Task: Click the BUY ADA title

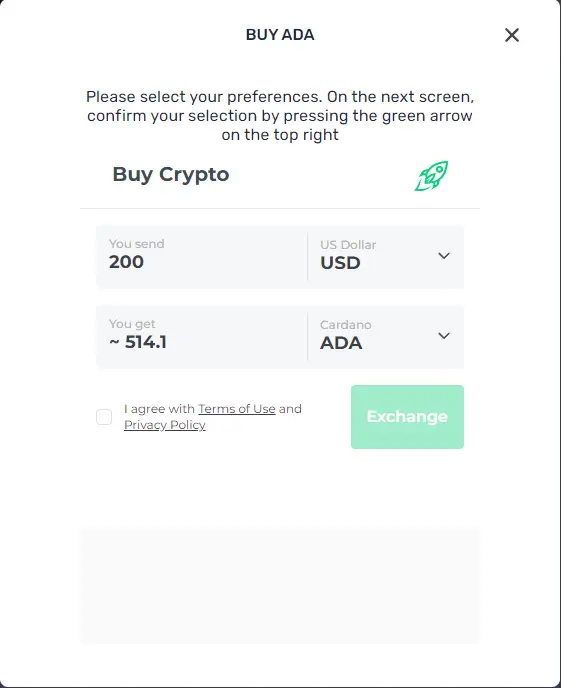Action: pyautogui.click(x=280, y=35)
